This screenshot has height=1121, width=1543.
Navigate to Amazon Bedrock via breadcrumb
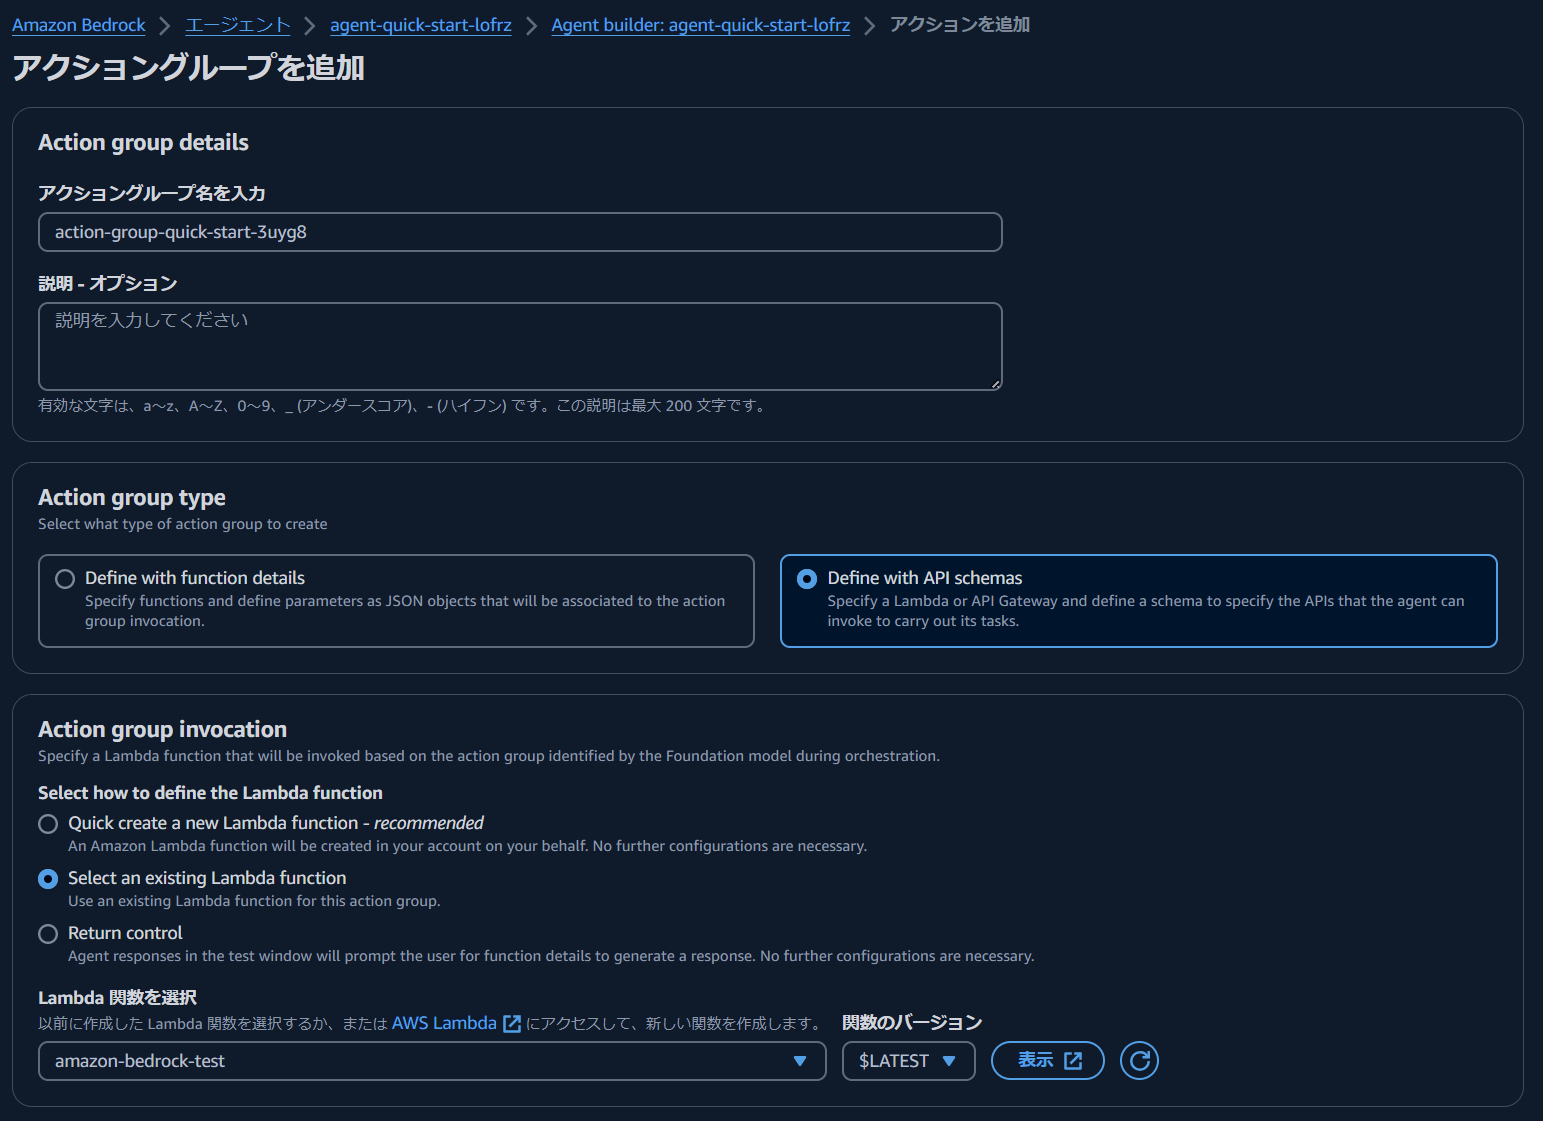click(78, 24)
